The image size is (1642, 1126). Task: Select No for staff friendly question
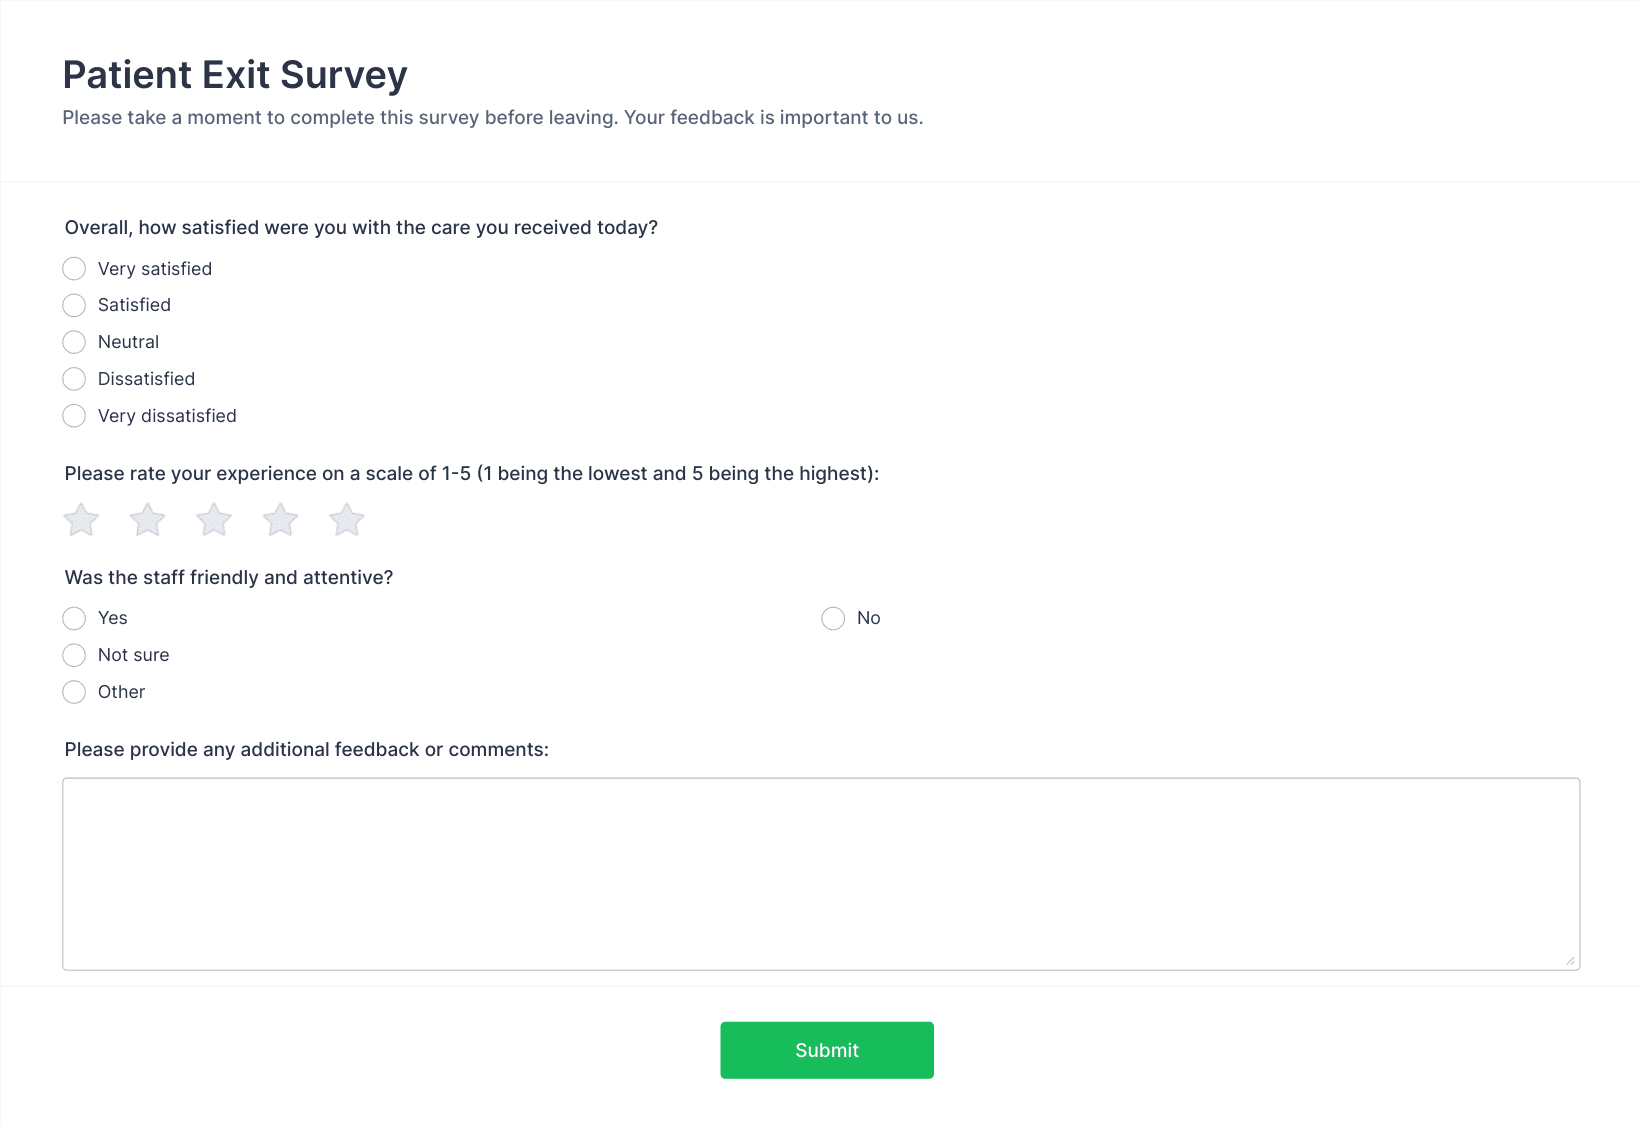(833, 618)
